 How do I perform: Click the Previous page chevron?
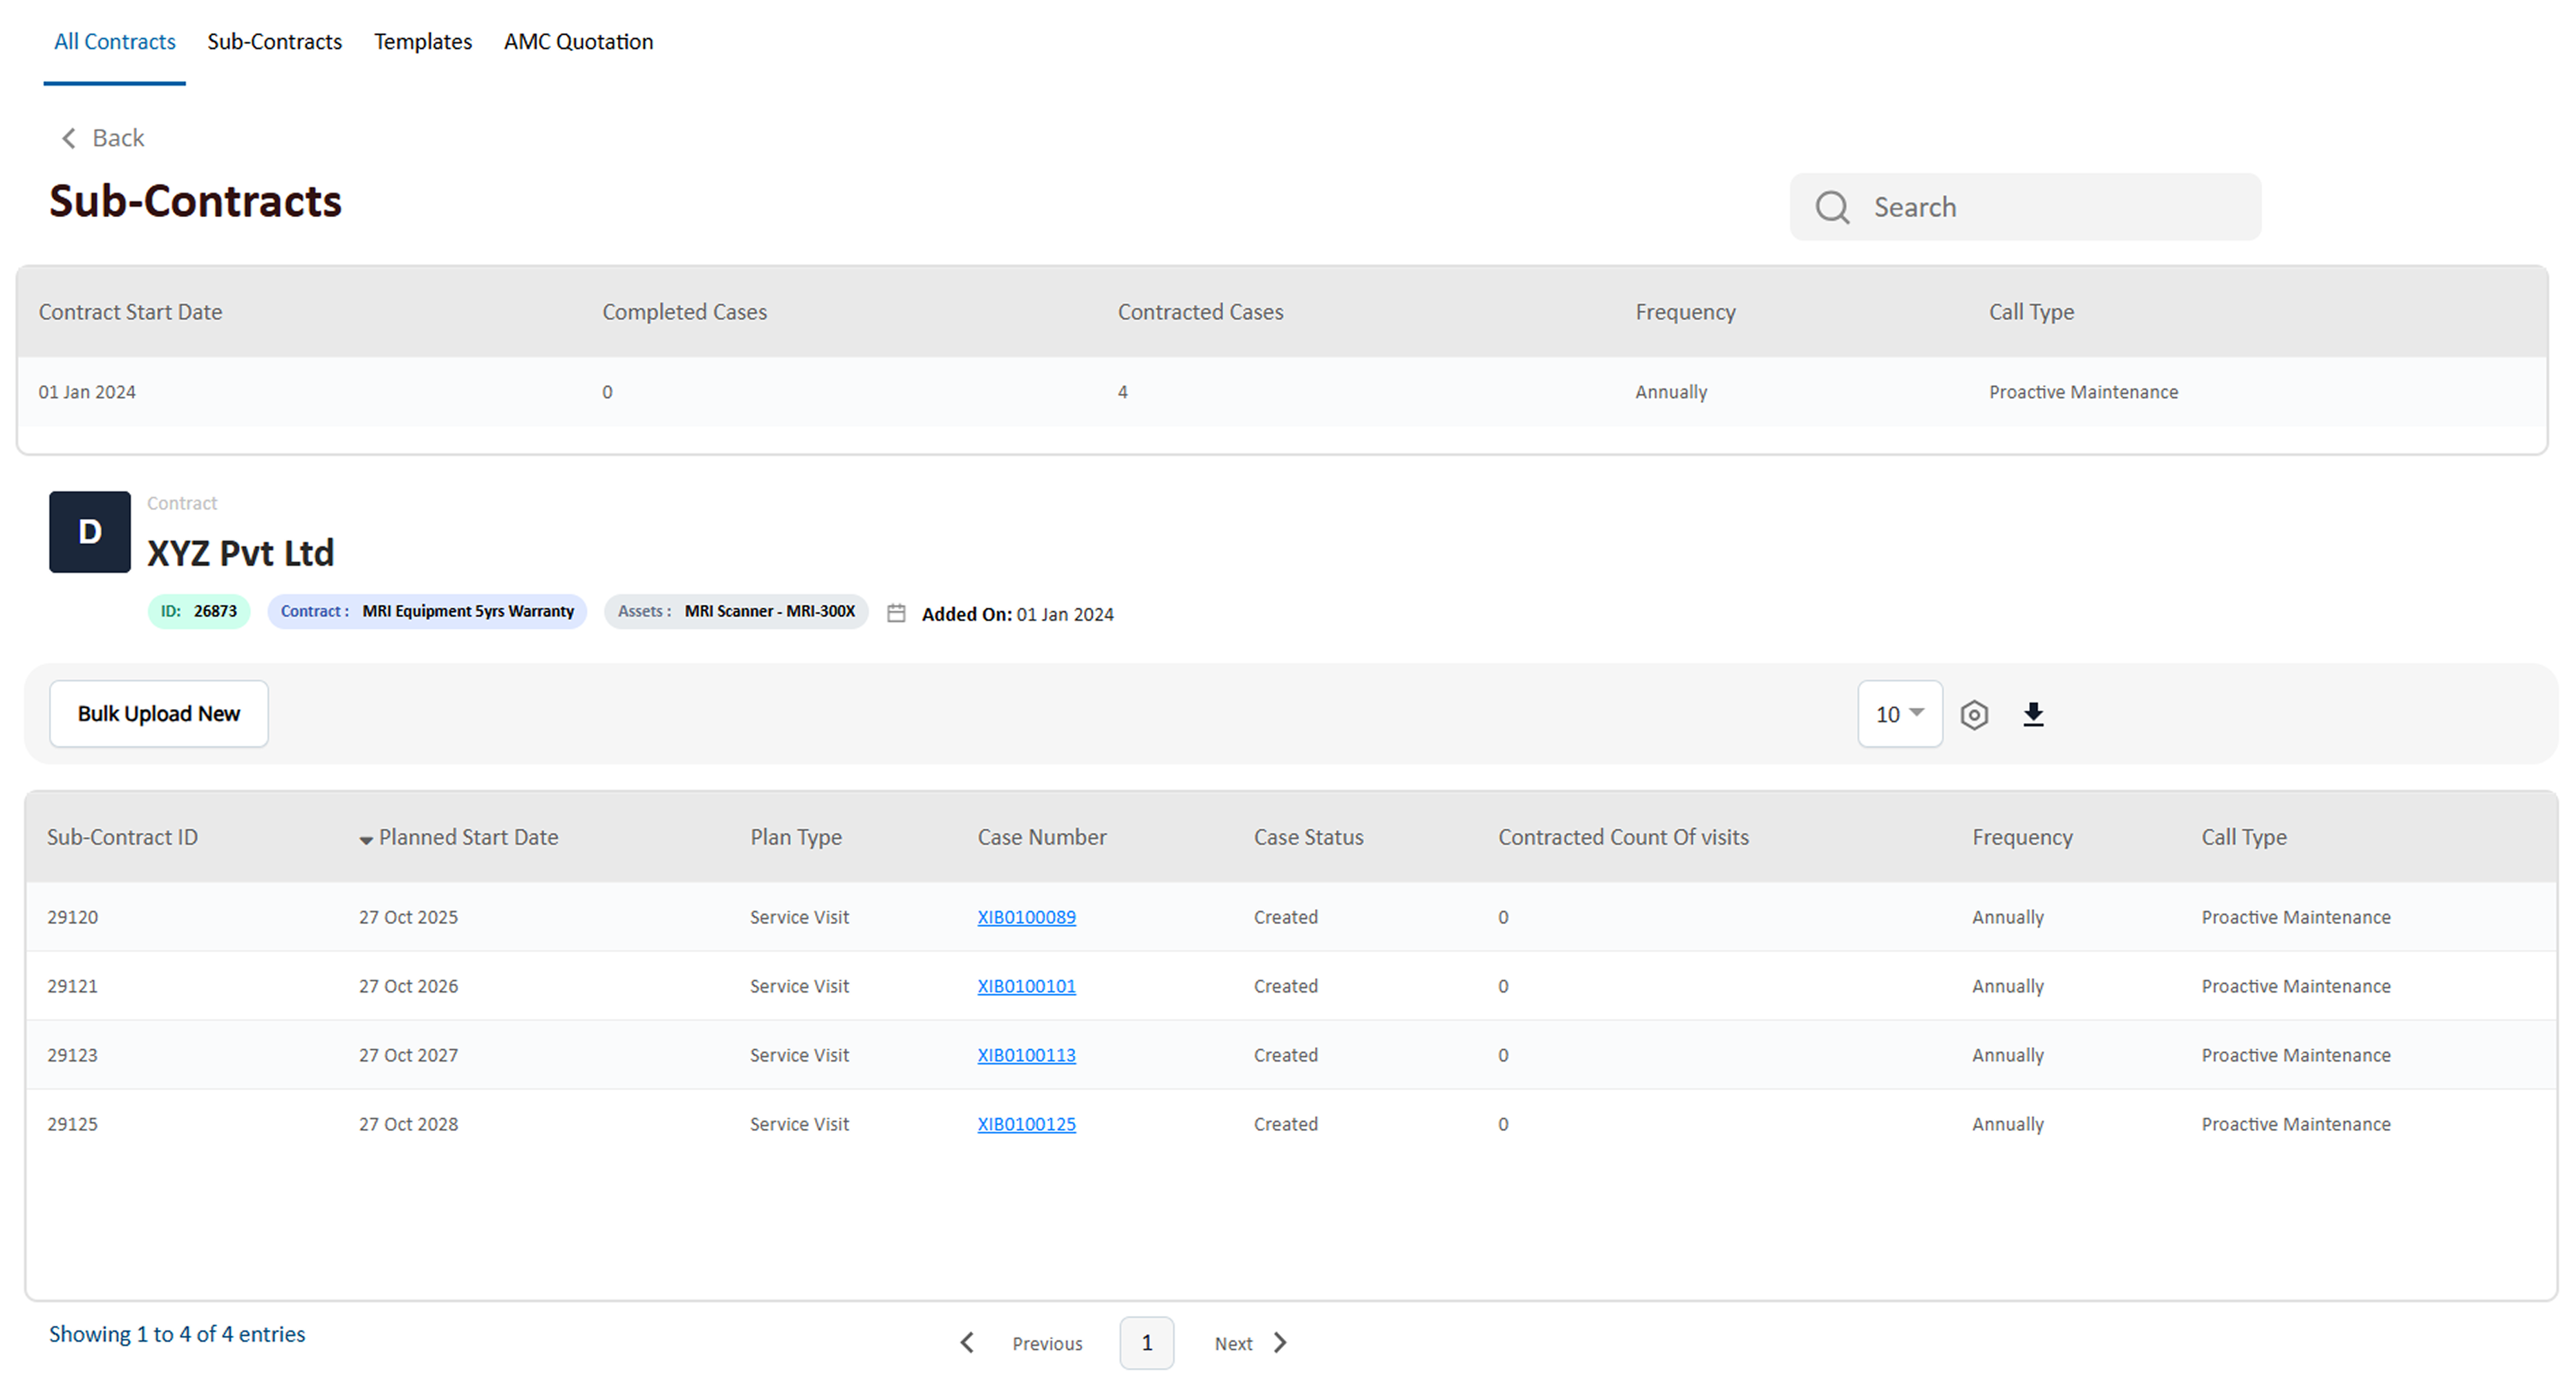[x=967, y=1343]
